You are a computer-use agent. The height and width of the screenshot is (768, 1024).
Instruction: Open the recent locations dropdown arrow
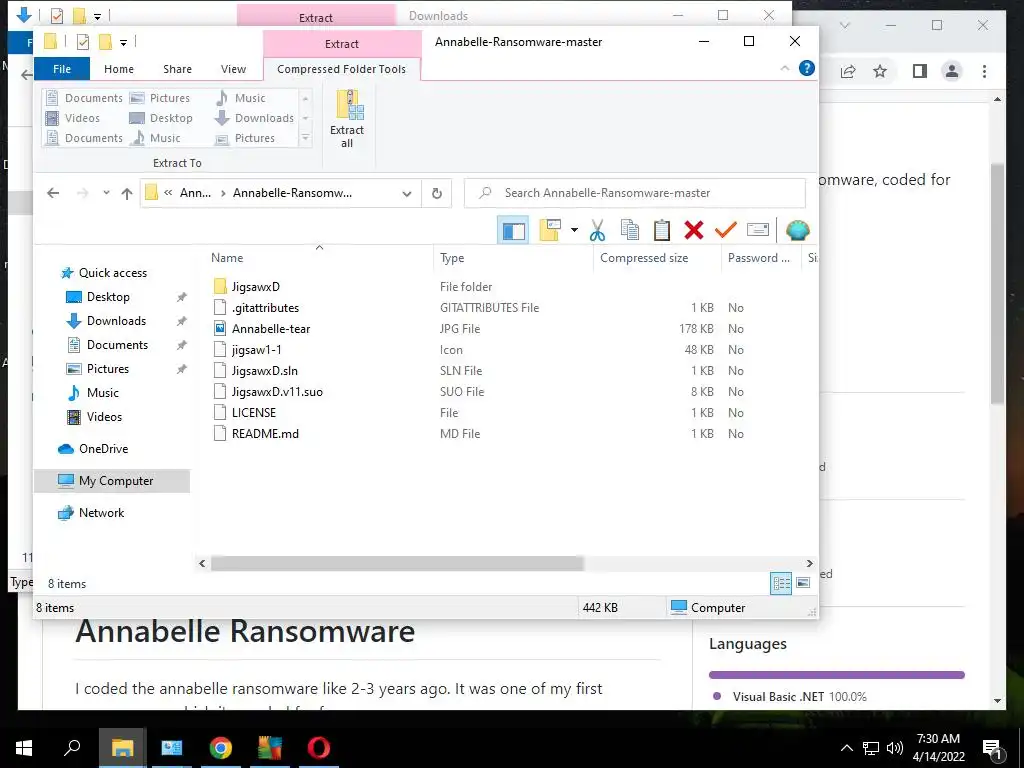[x=106, y=193]
